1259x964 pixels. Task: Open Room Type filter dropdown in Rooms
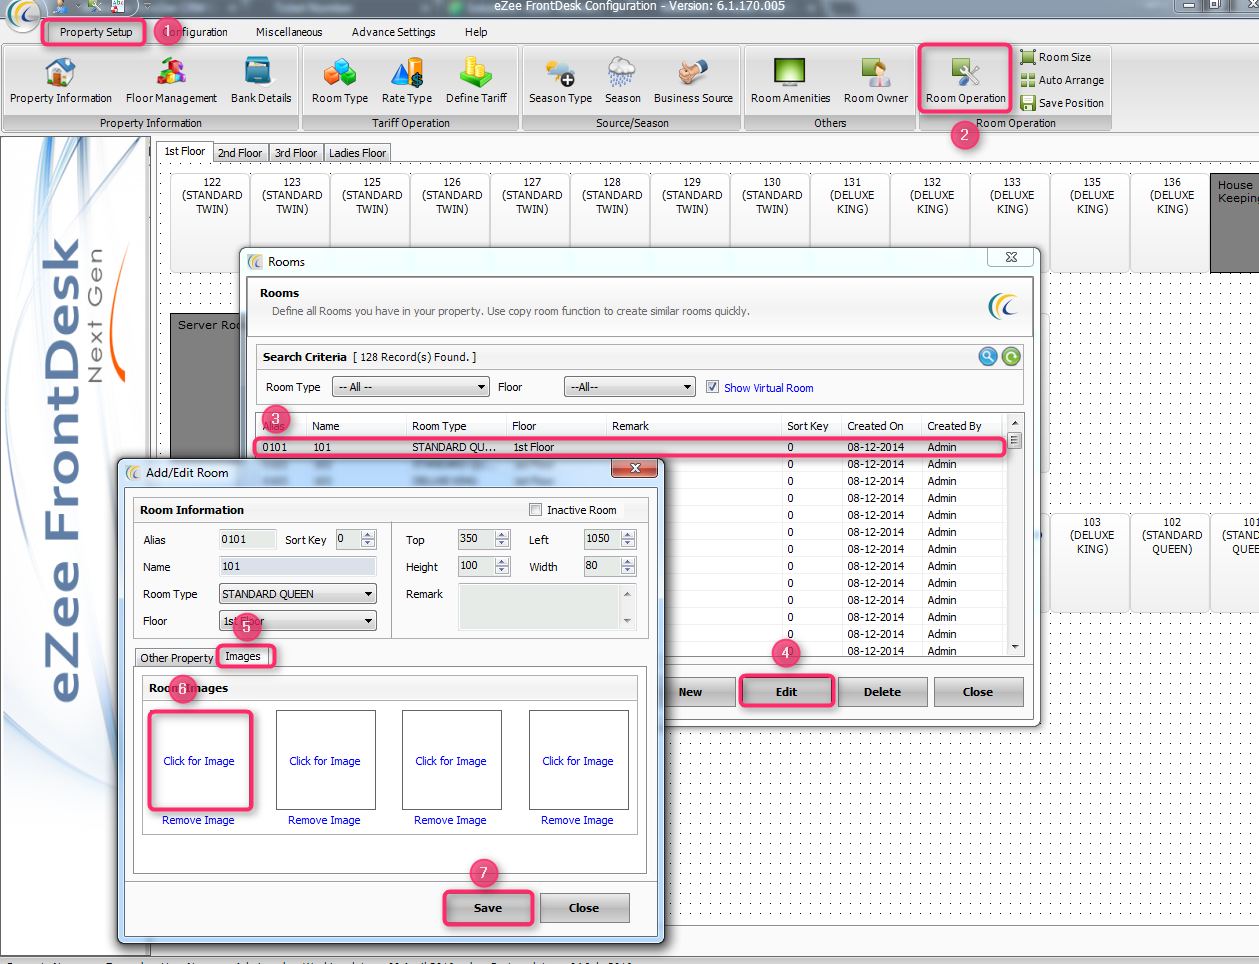pos(411,387)
